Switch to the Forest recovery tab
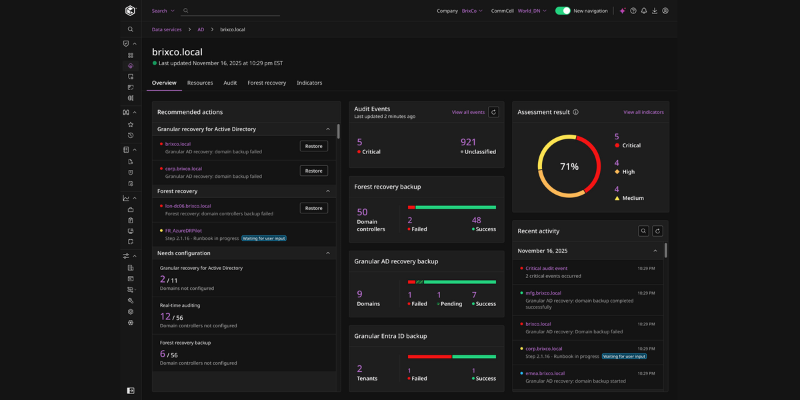The image size is (800, 400). tap(268, 83)
